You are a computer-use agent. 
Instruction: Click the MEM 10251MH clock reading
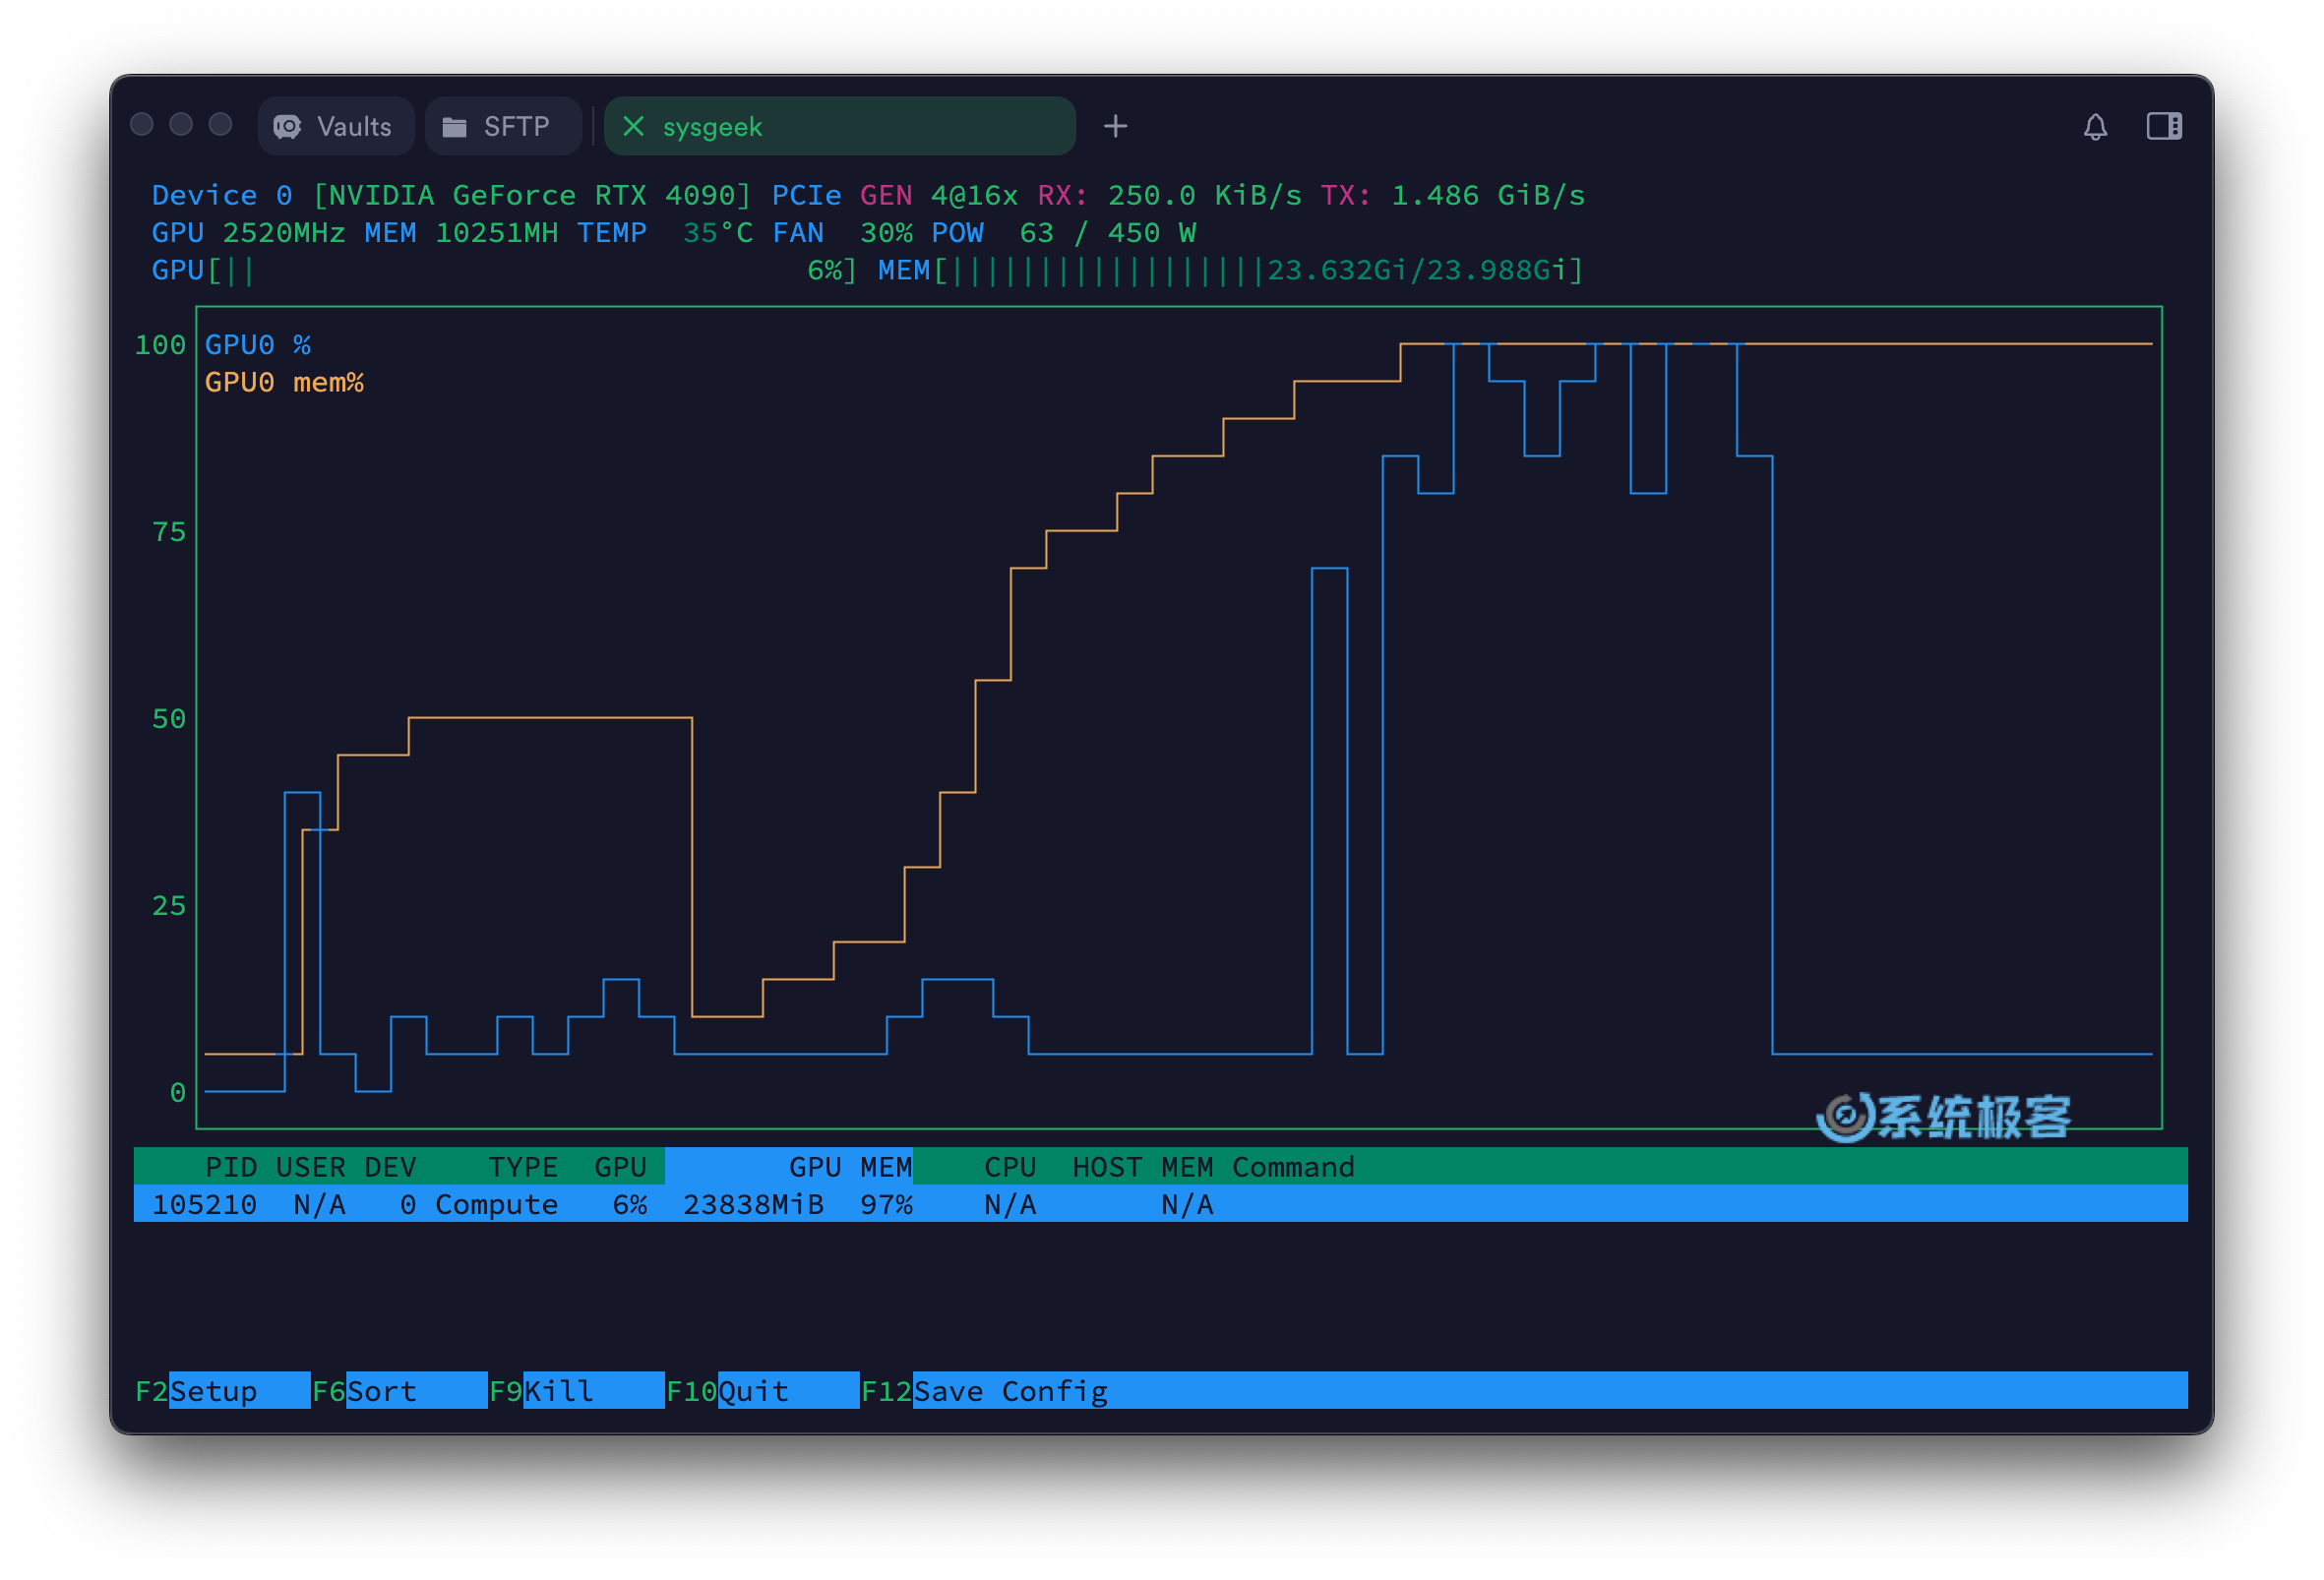coord(461,232)
